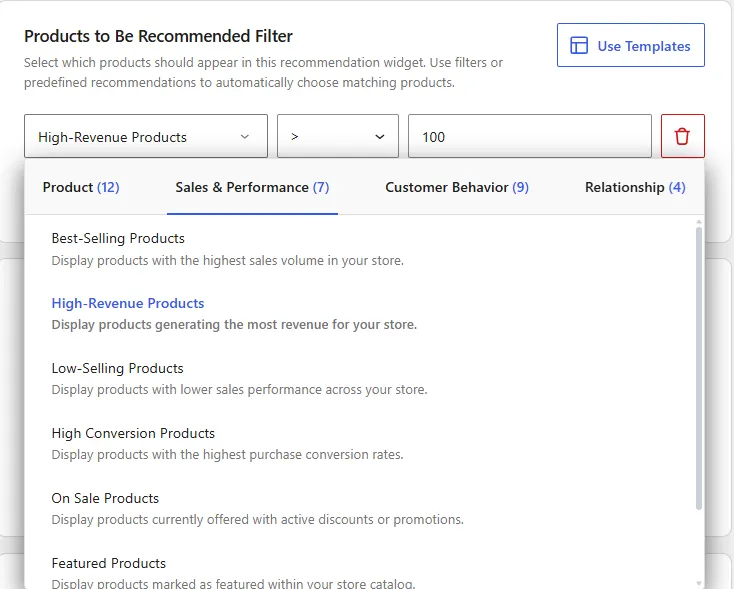Click the scrollbar down arrow
The width and height of the screenshot is (734, 589).
(x=699, y=583)
